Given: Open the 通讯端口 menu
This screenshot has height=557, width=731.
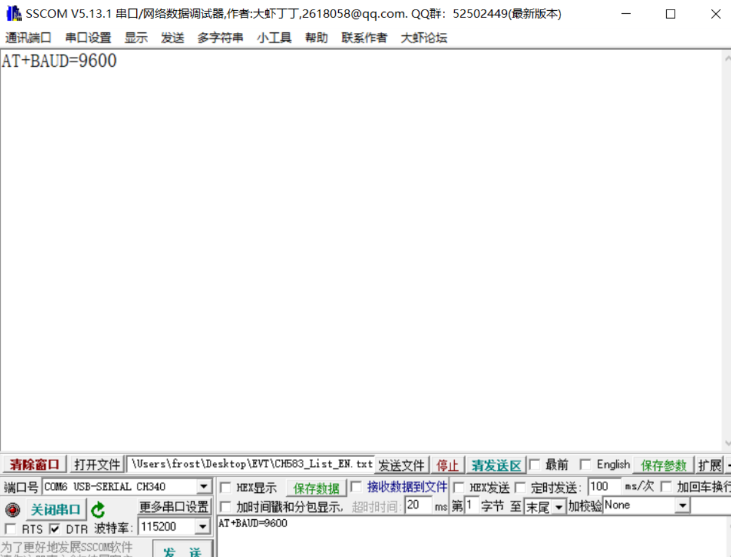Looking at the screenshot, I should point(28,37).
